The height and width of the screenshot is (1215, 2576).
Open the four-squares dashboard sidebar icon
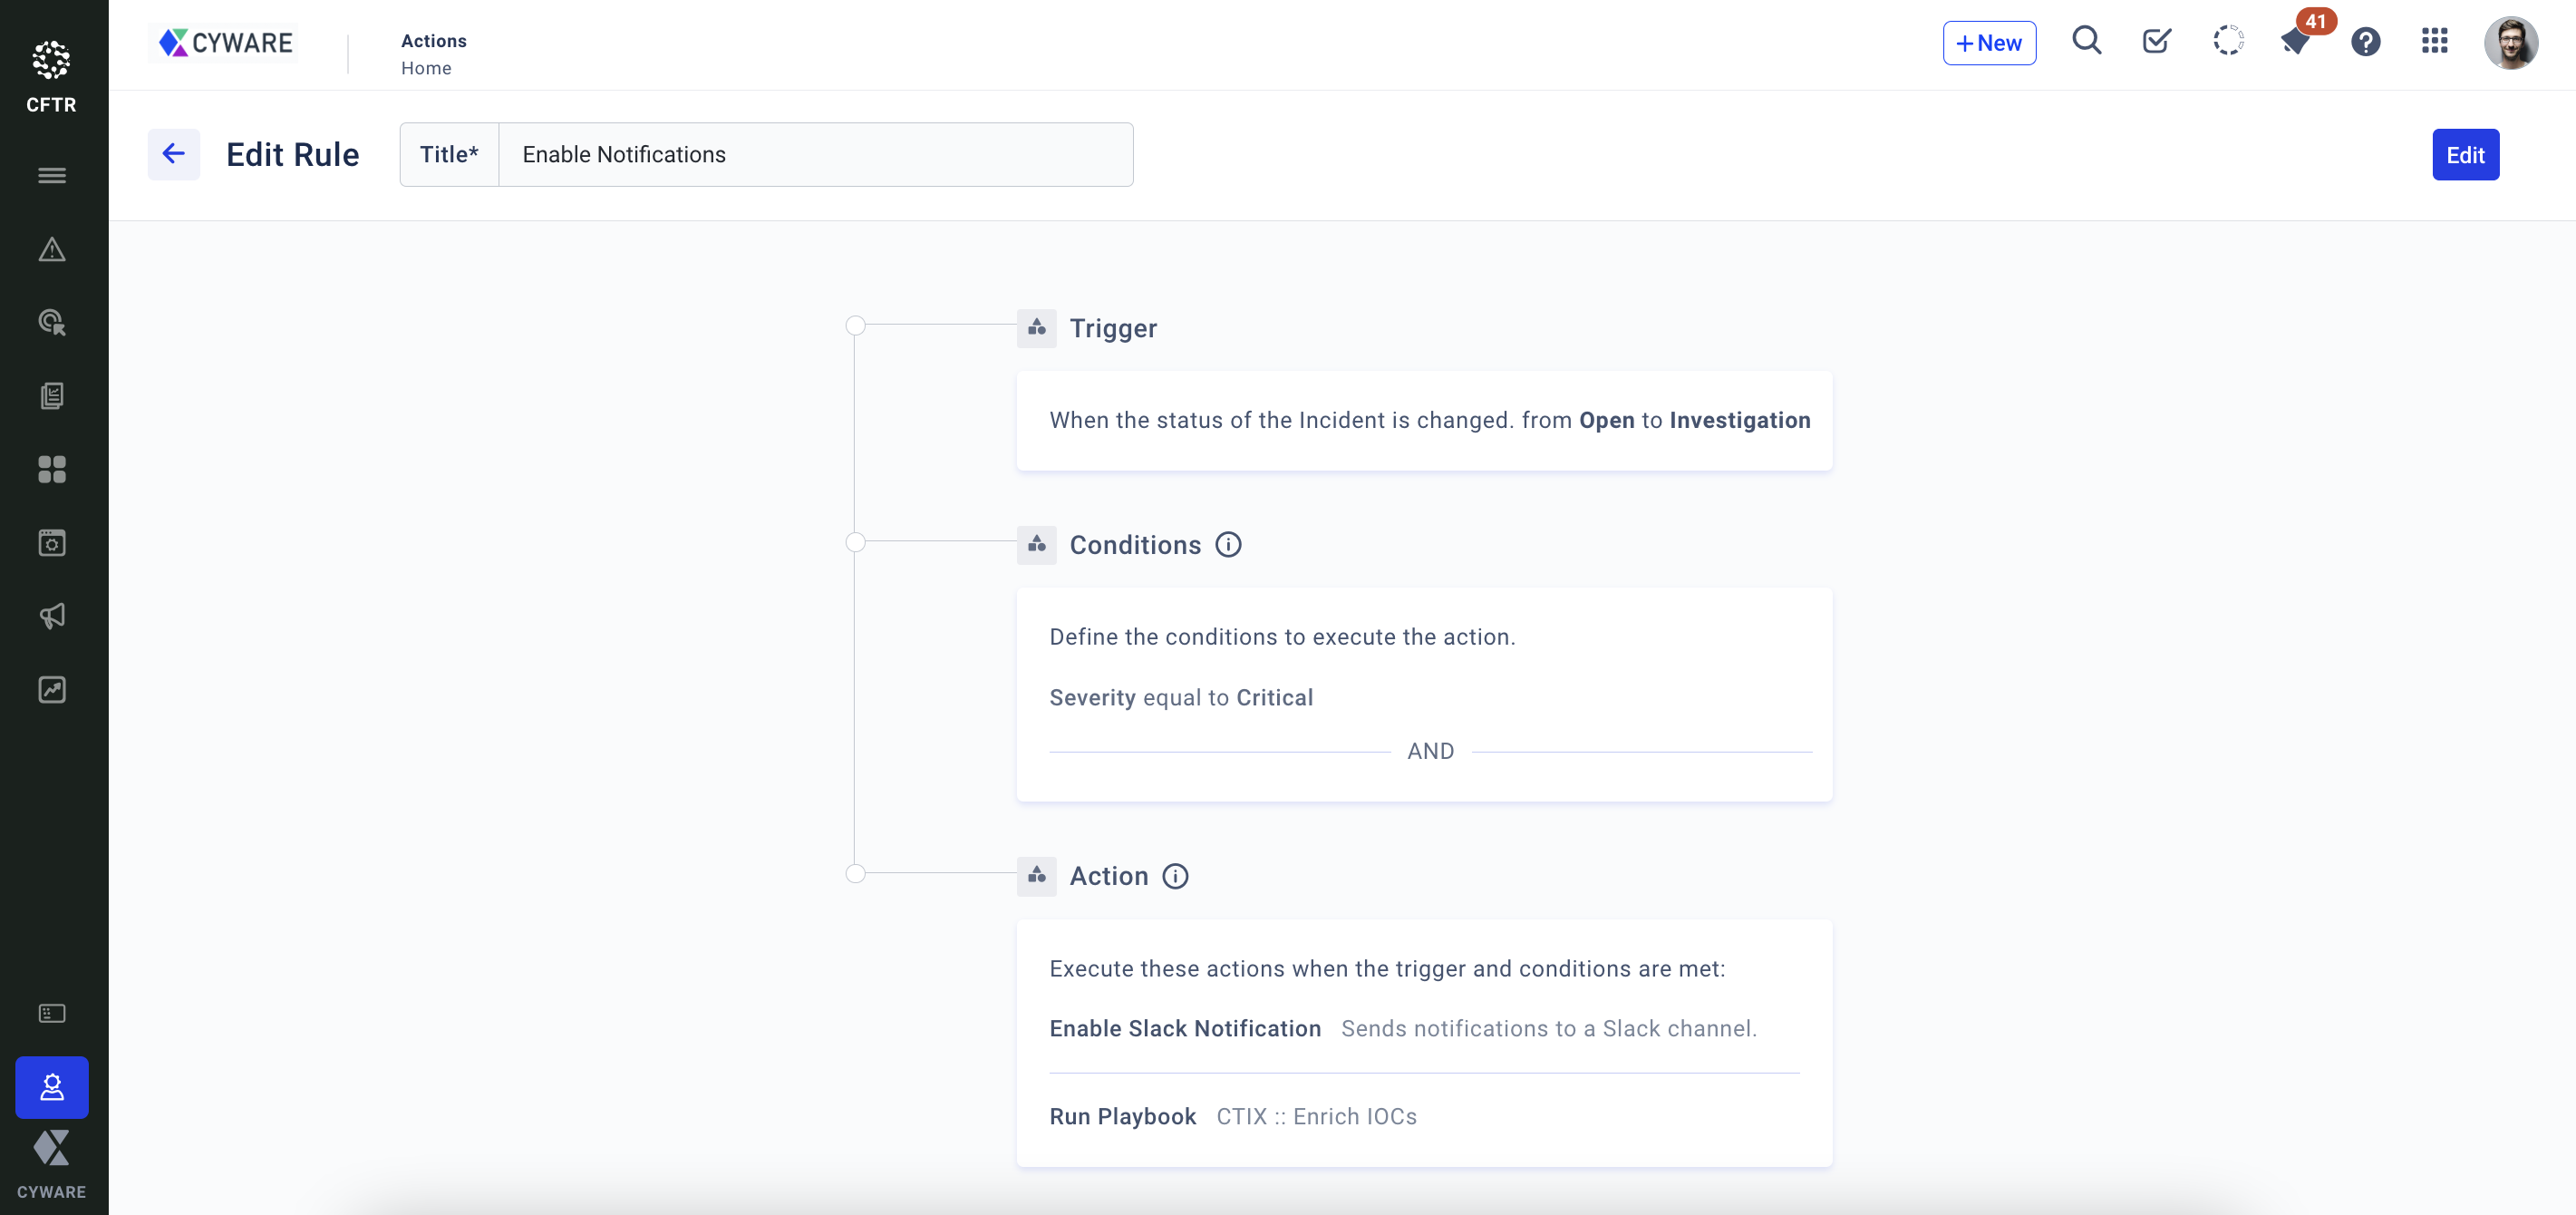(52, 469)
